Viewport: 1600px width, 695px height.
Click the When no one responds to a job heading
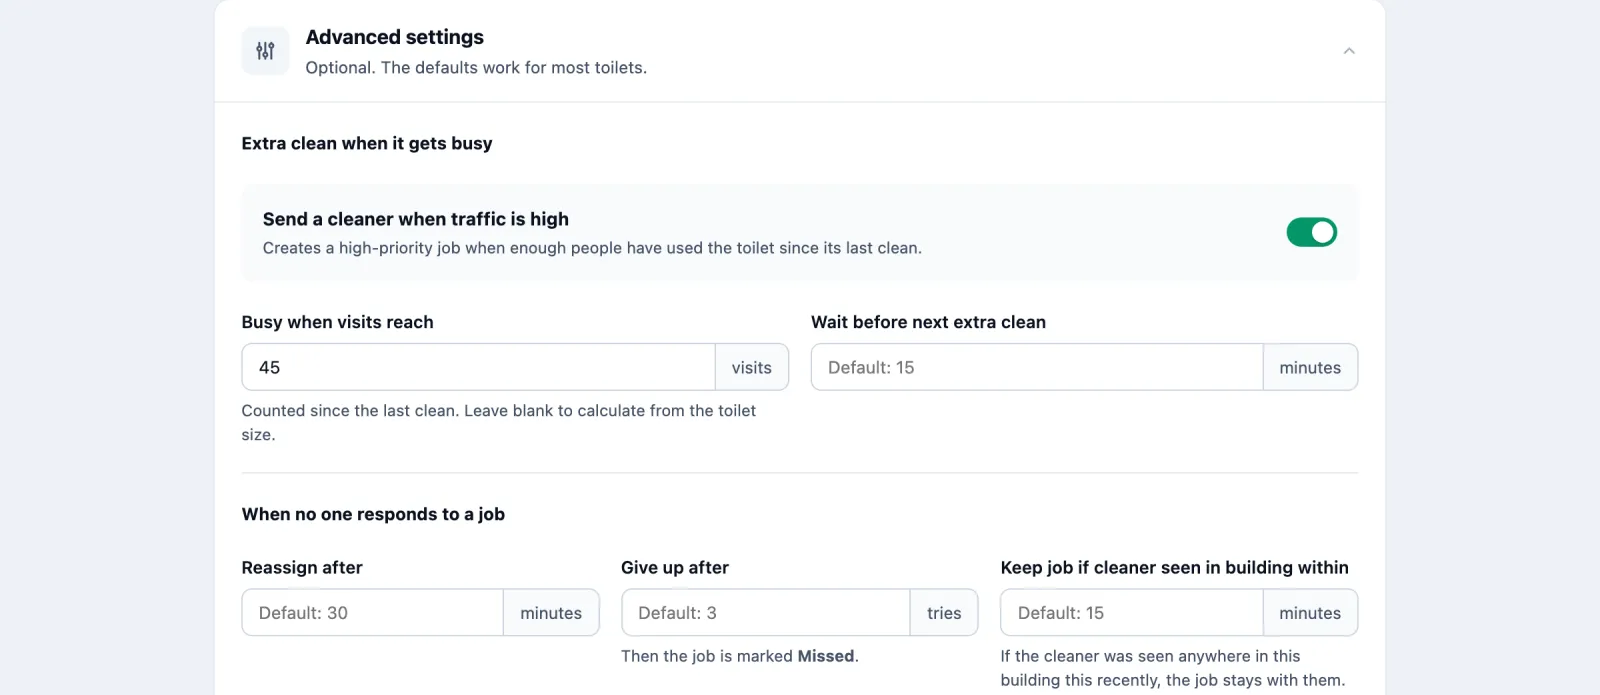(373, 514)
